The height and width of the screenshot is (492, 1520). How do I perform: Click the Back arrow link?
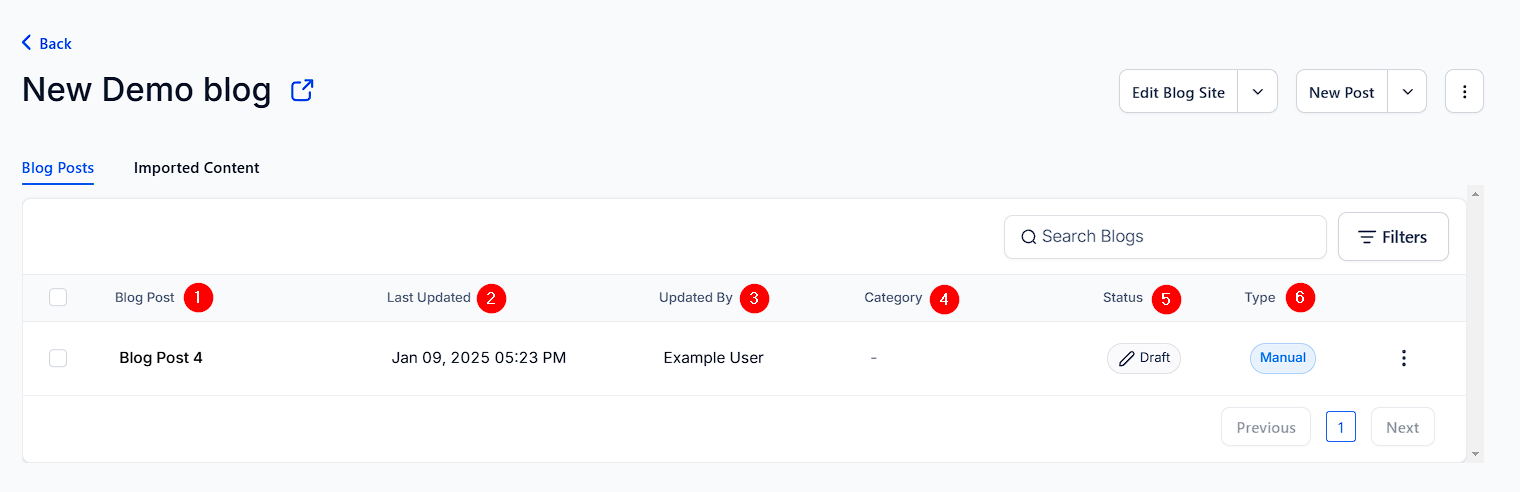click(47, 43)
